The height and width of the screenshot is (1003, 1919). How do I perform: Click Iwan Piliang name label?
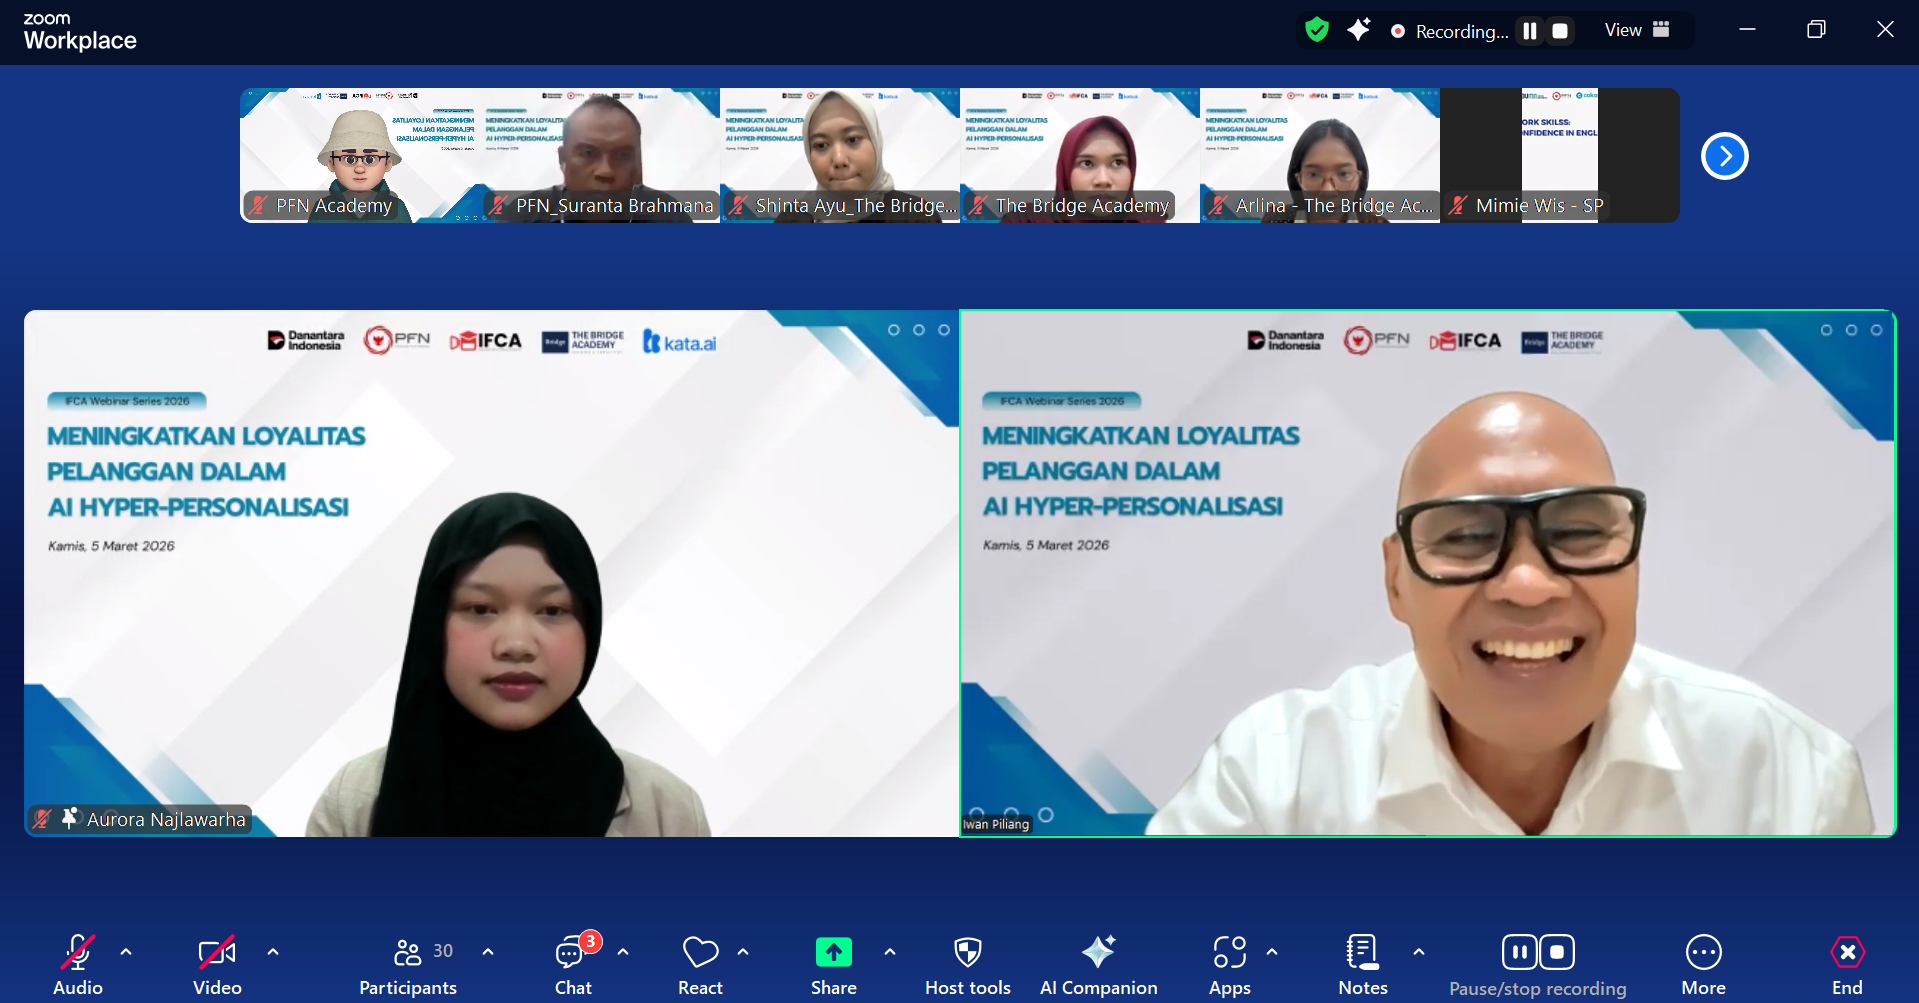[996, 824]
